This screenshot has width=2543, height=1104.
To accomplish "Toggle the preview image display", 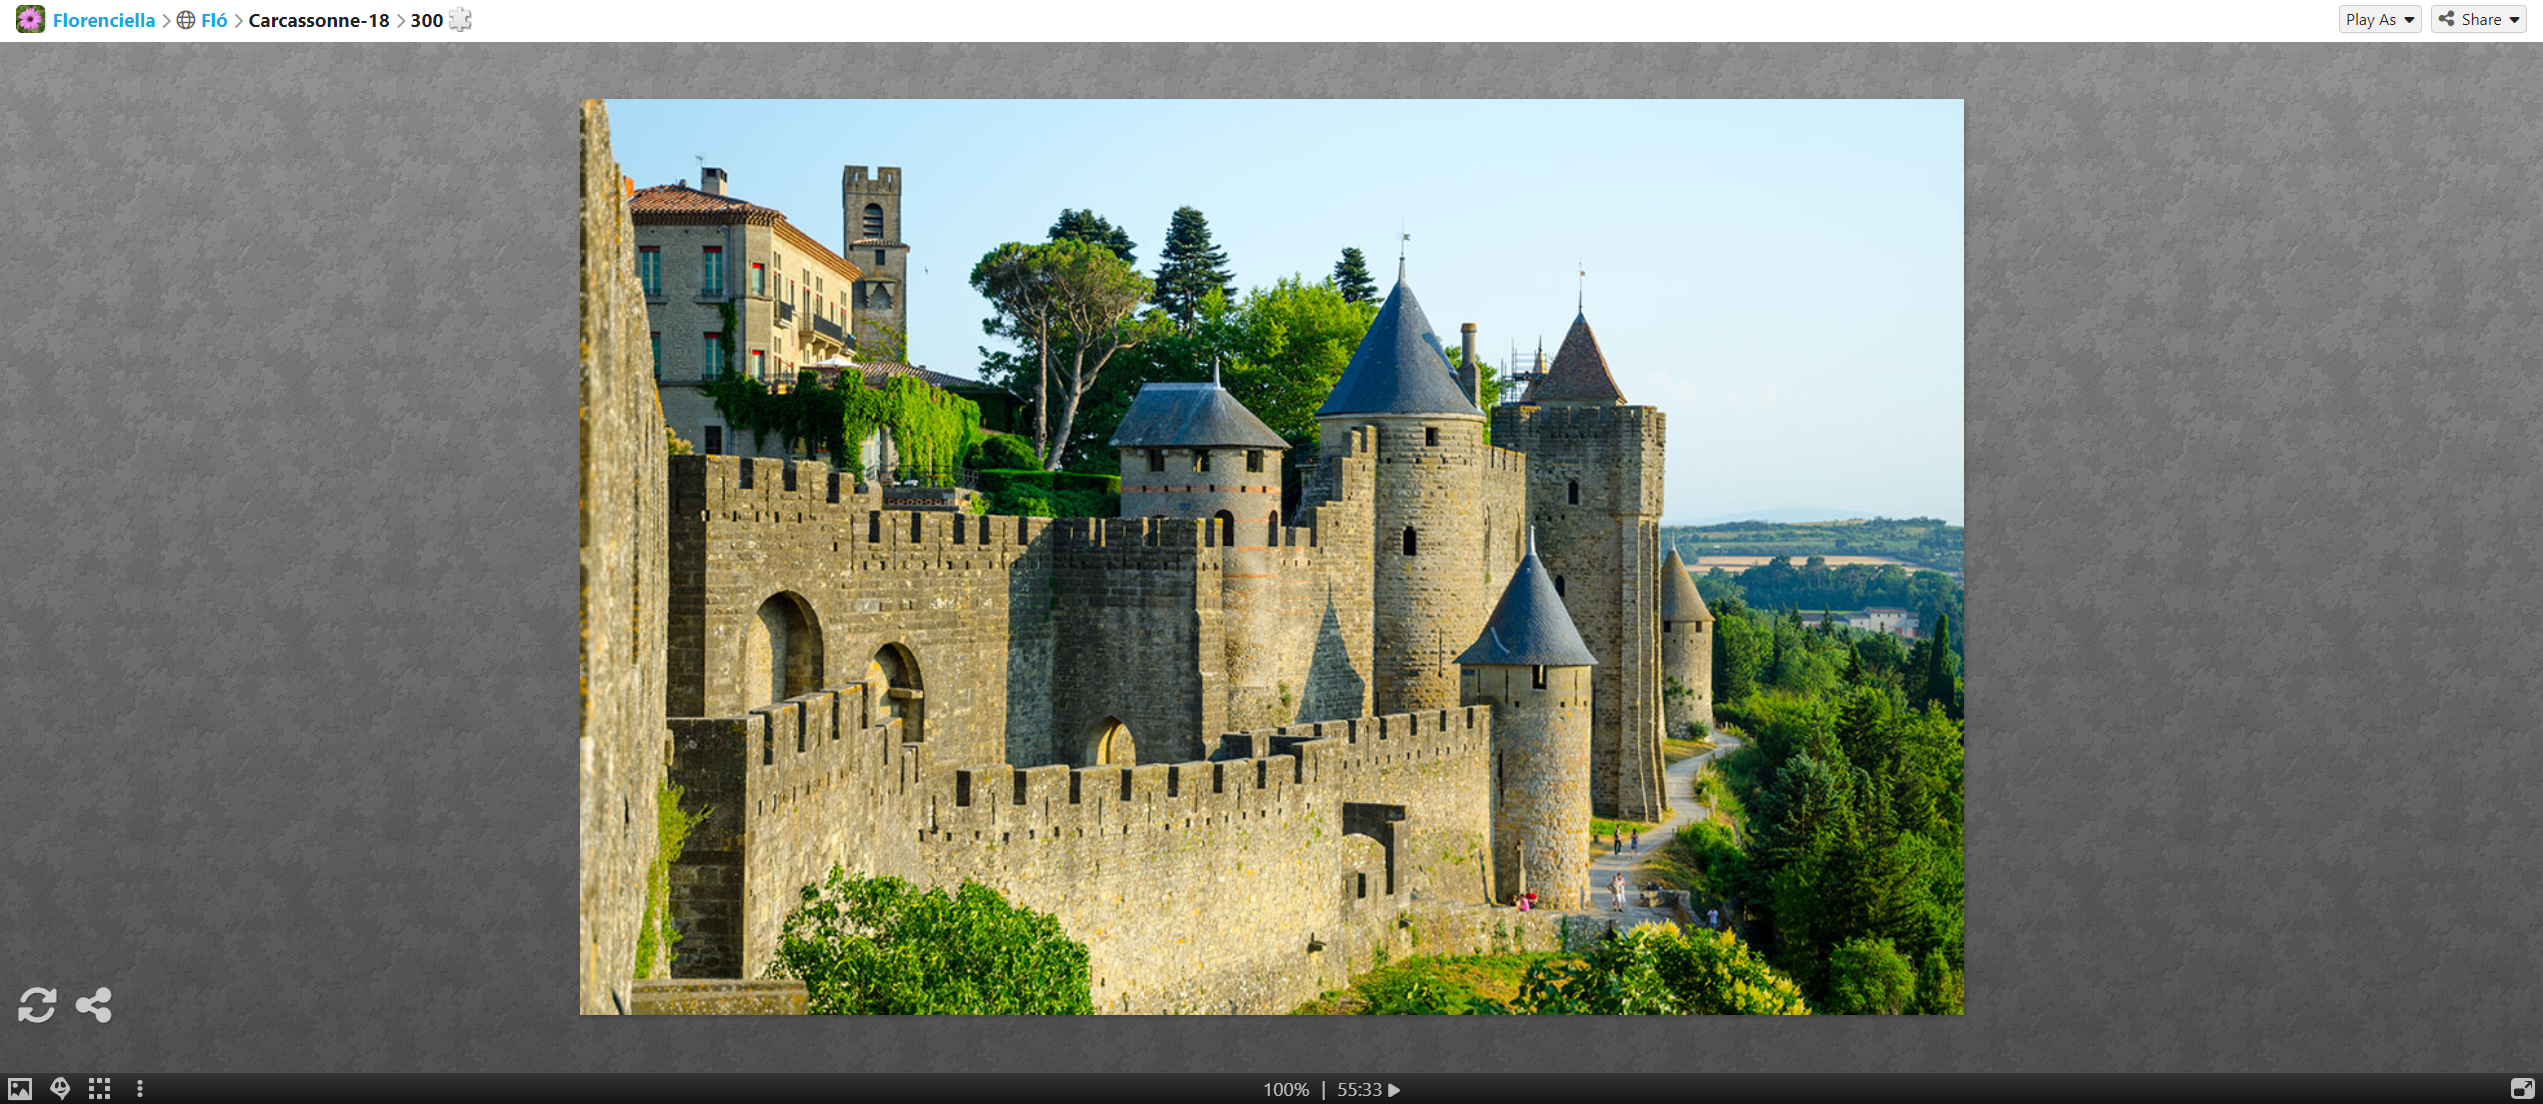I will [20, 1088].
